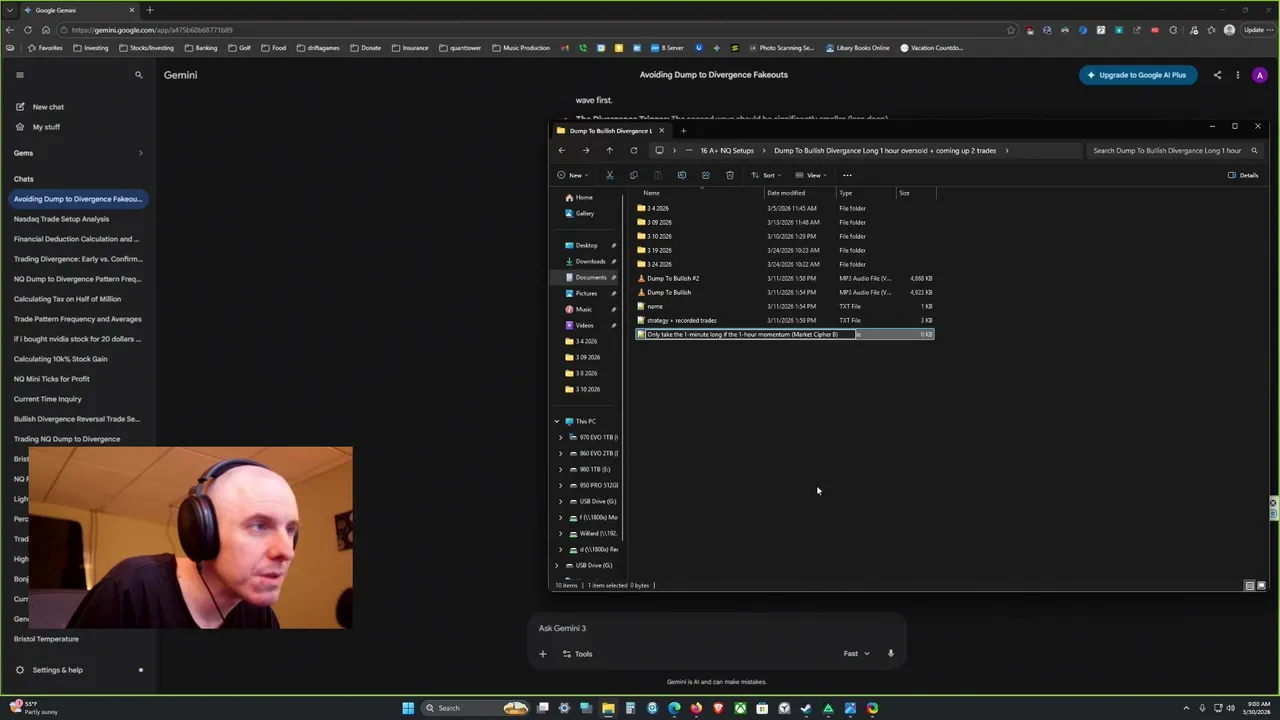Open Explorer See more three-dot menu
The width and height of the screenshot is (1280, 720).
pos(847,175)
